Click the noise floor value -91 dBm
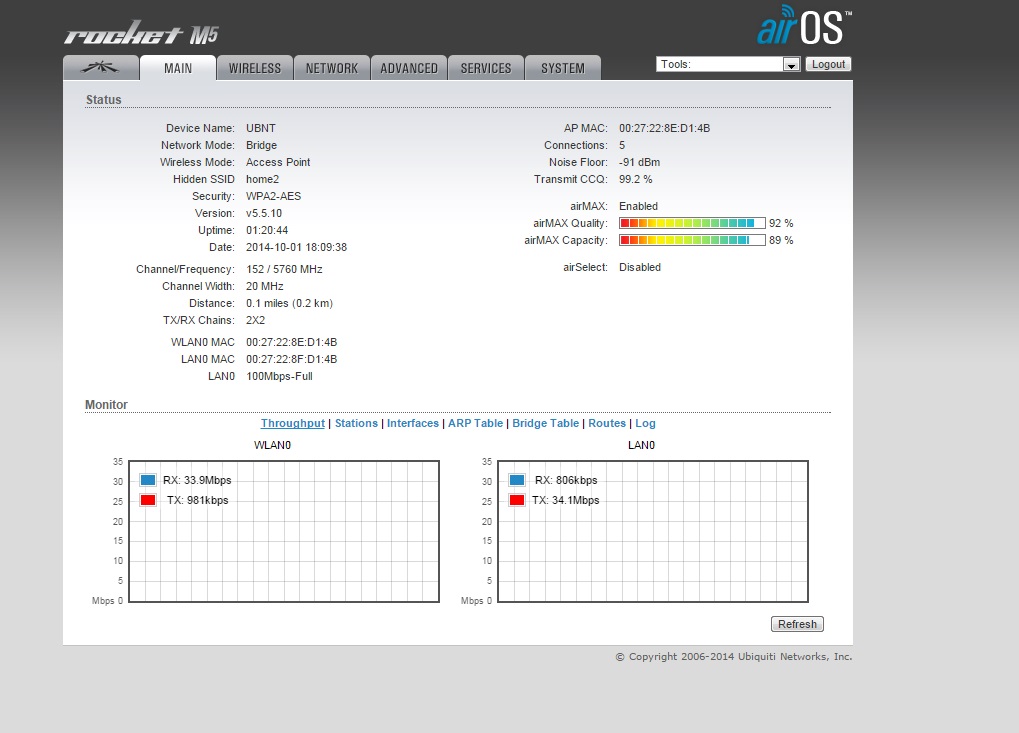 coord(639,162)
